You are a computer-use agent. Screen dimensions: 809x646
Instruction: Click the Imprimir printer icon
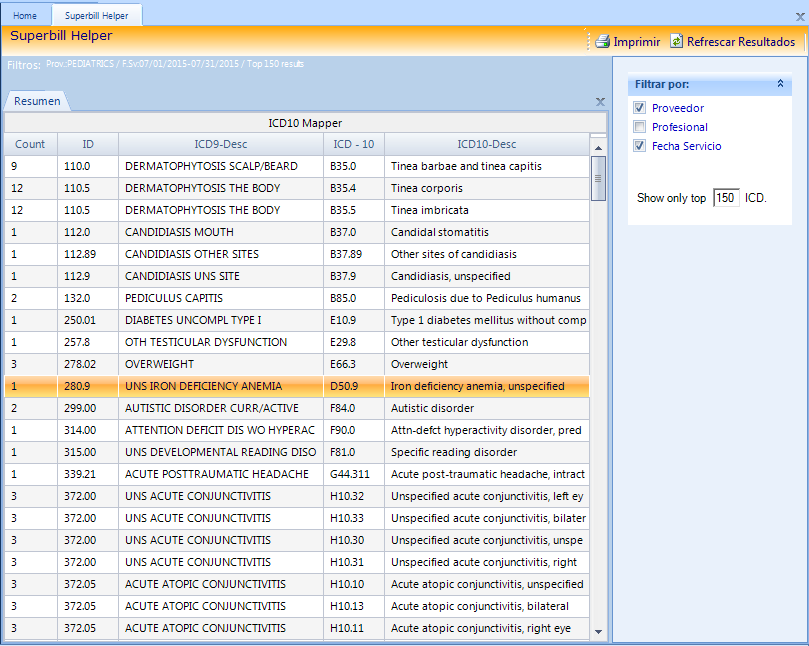pos(602,42)
